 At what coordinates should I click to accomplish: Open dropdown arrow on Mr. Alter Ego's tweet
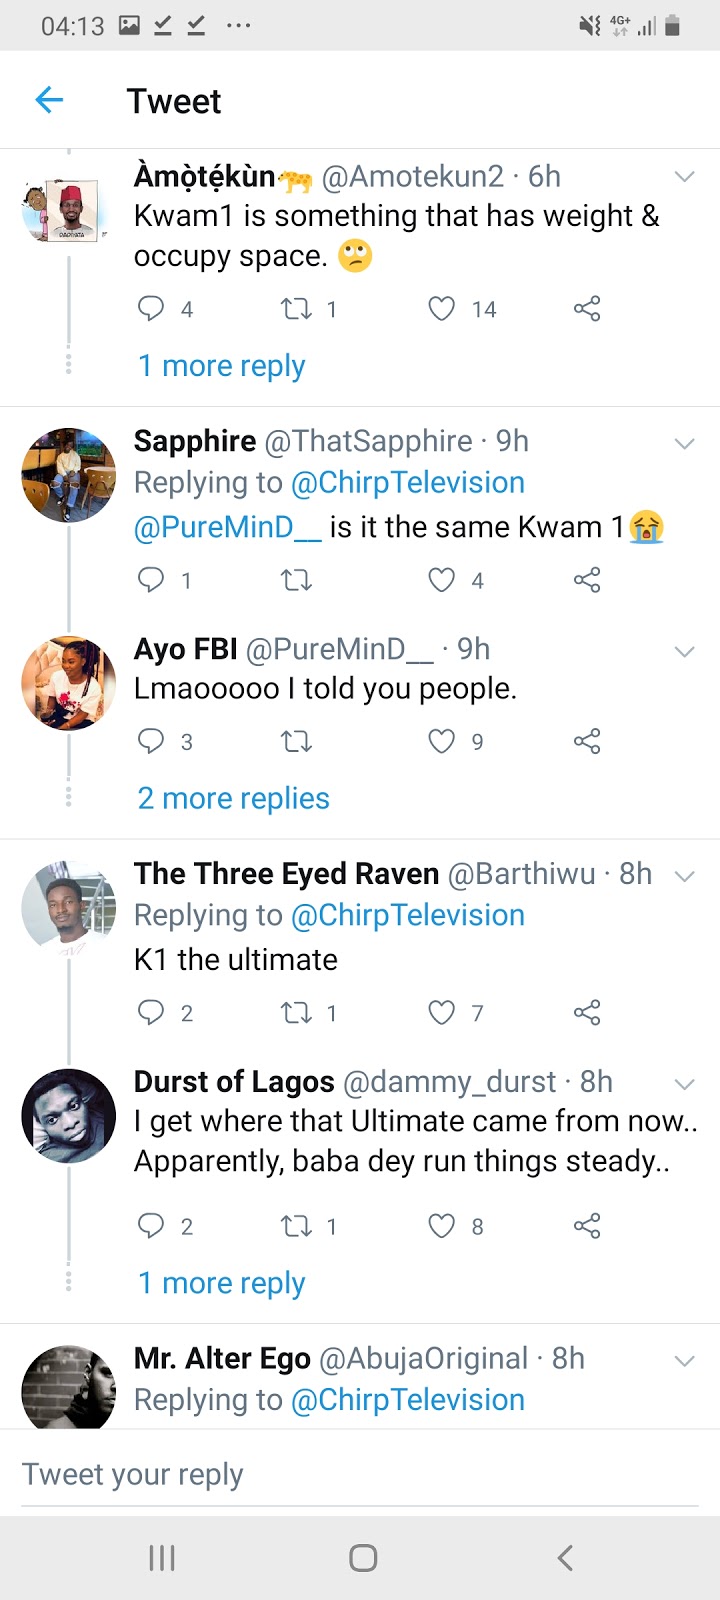[x=685, y=1360]
